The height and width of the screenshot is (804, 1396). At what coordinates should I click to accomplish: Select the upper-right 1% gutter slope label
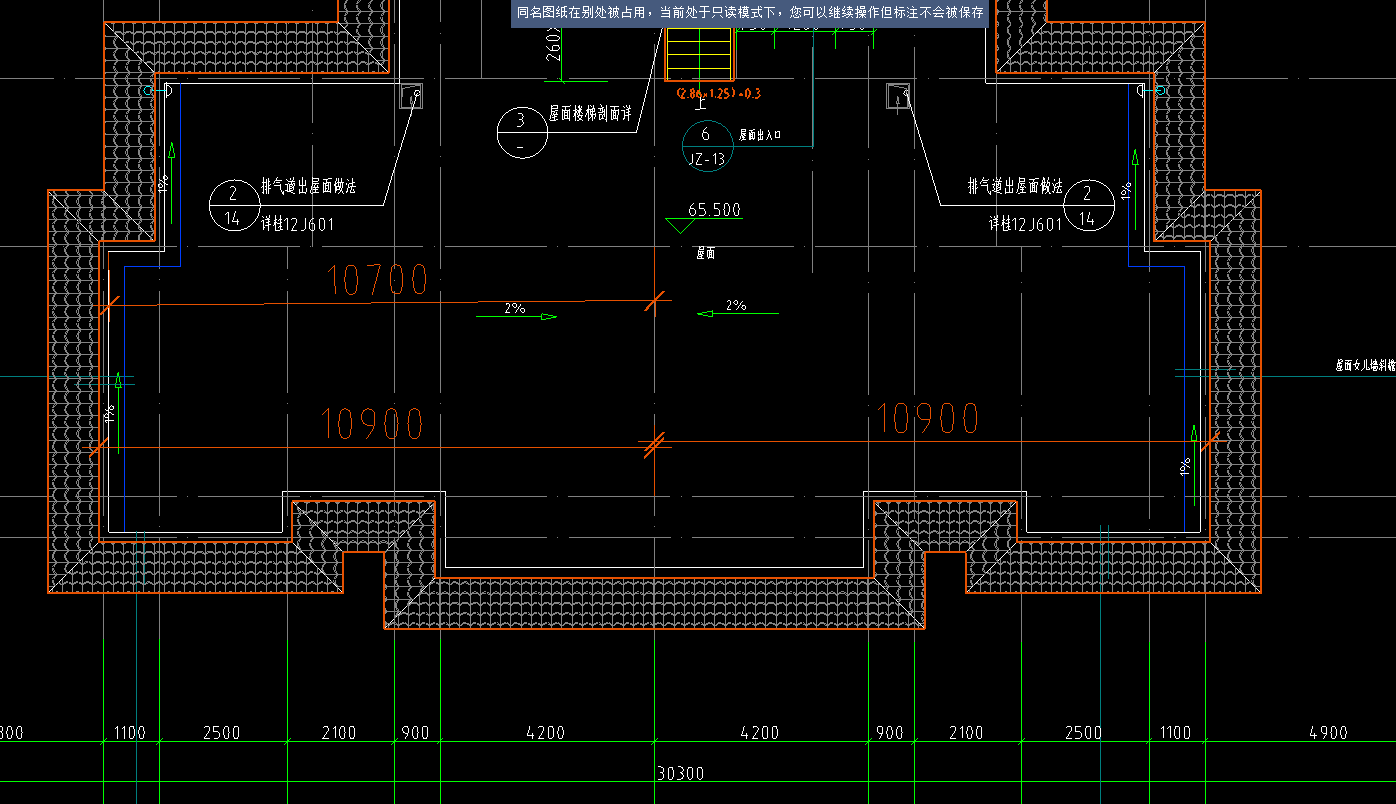(1125, 189)
